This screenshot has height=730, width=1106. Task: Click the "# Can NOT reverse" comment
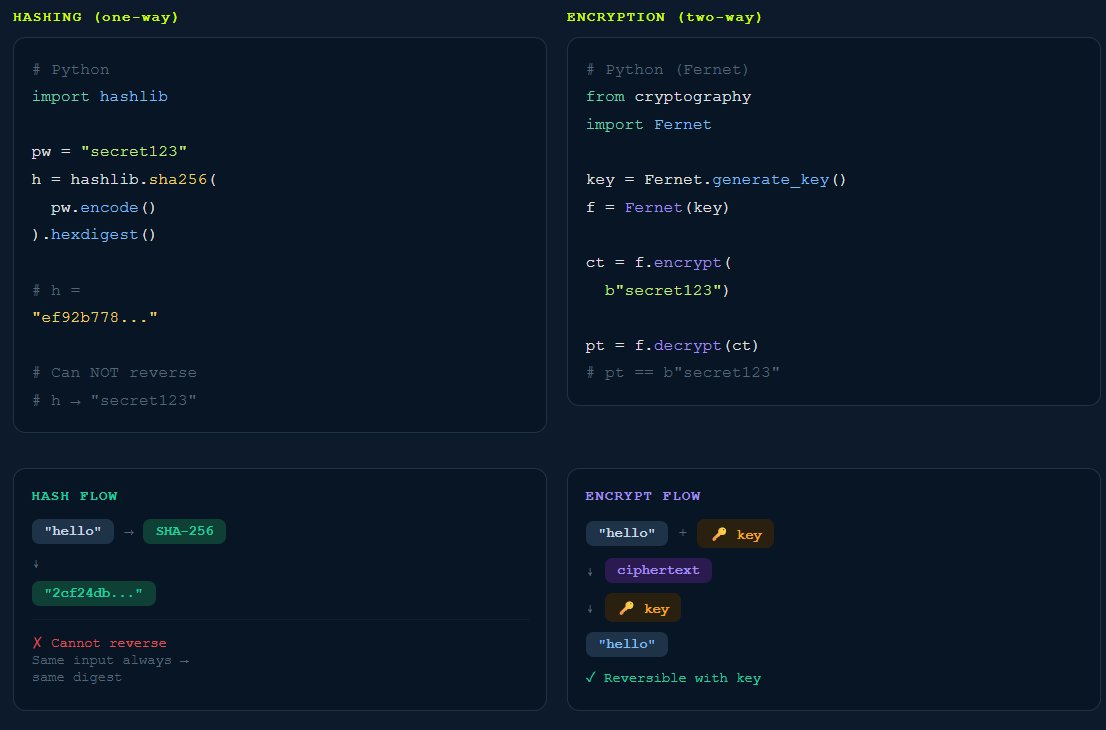tap(114, 372)
